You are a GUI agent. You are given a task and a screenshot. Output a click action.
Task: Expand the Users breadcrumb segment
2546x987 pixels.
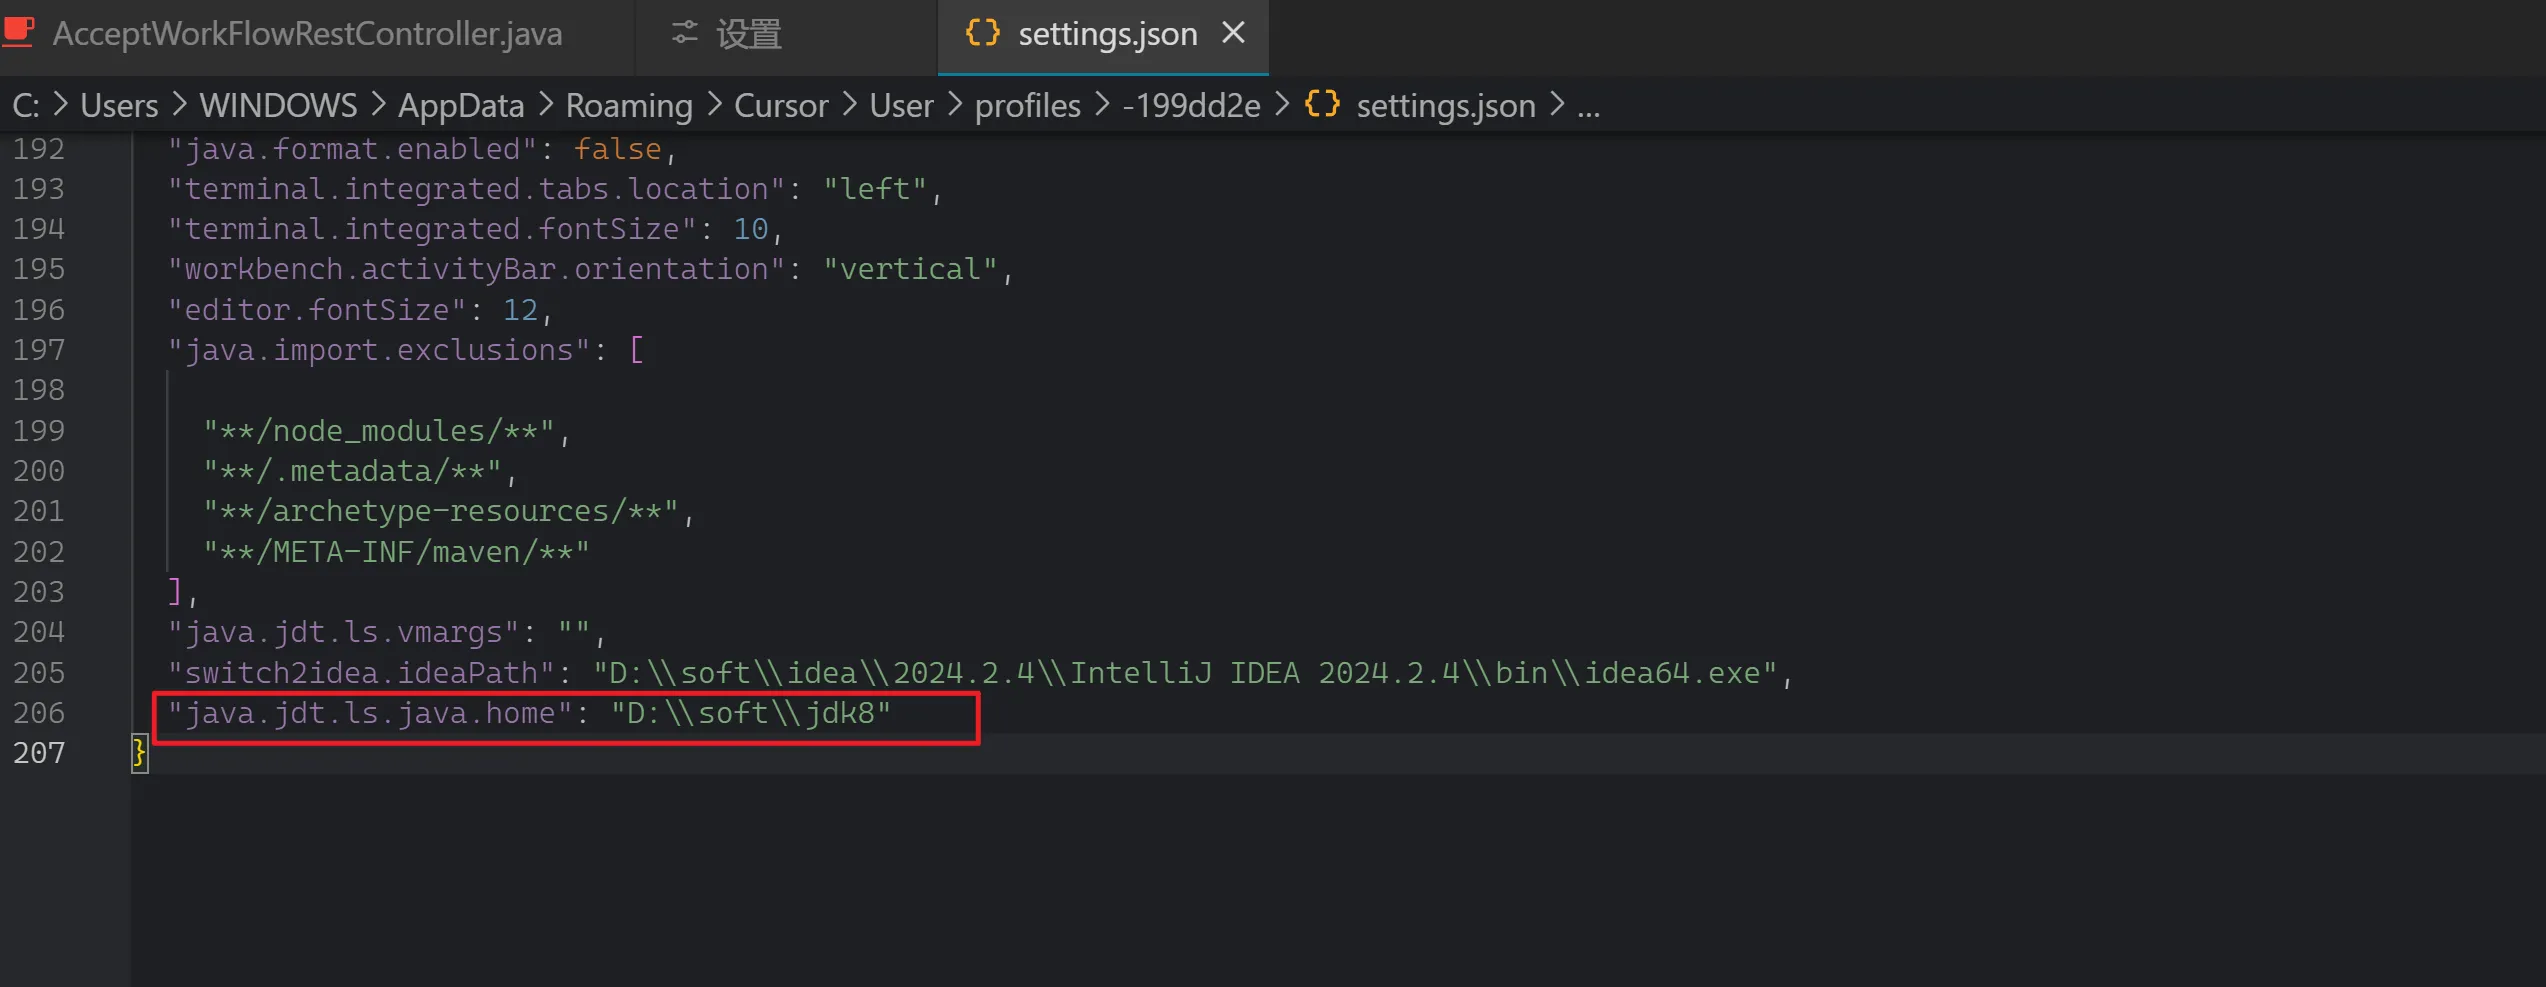click(x=119, y=105)
